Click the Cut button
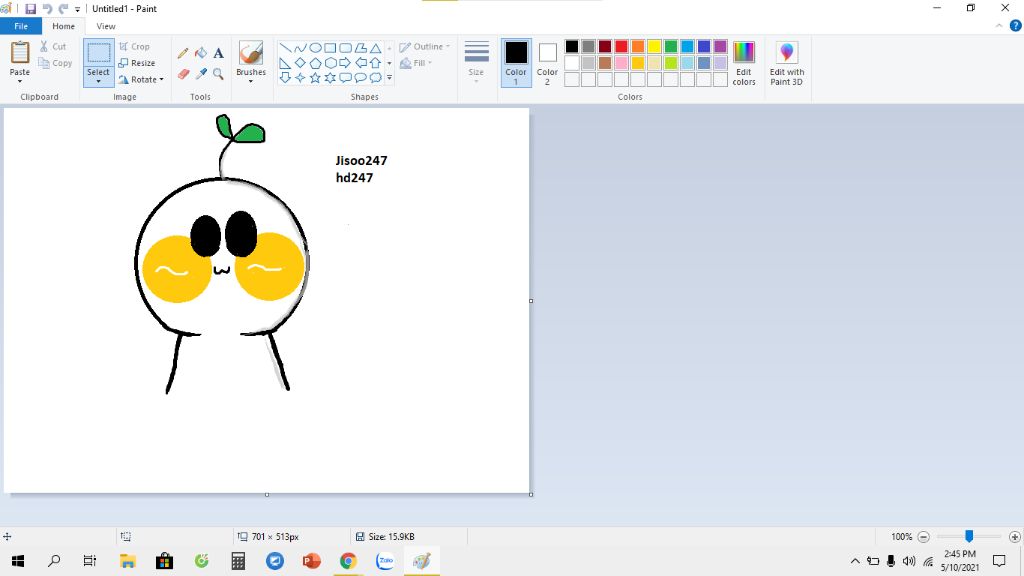The image size is (1024, 576). pos(53,46)
